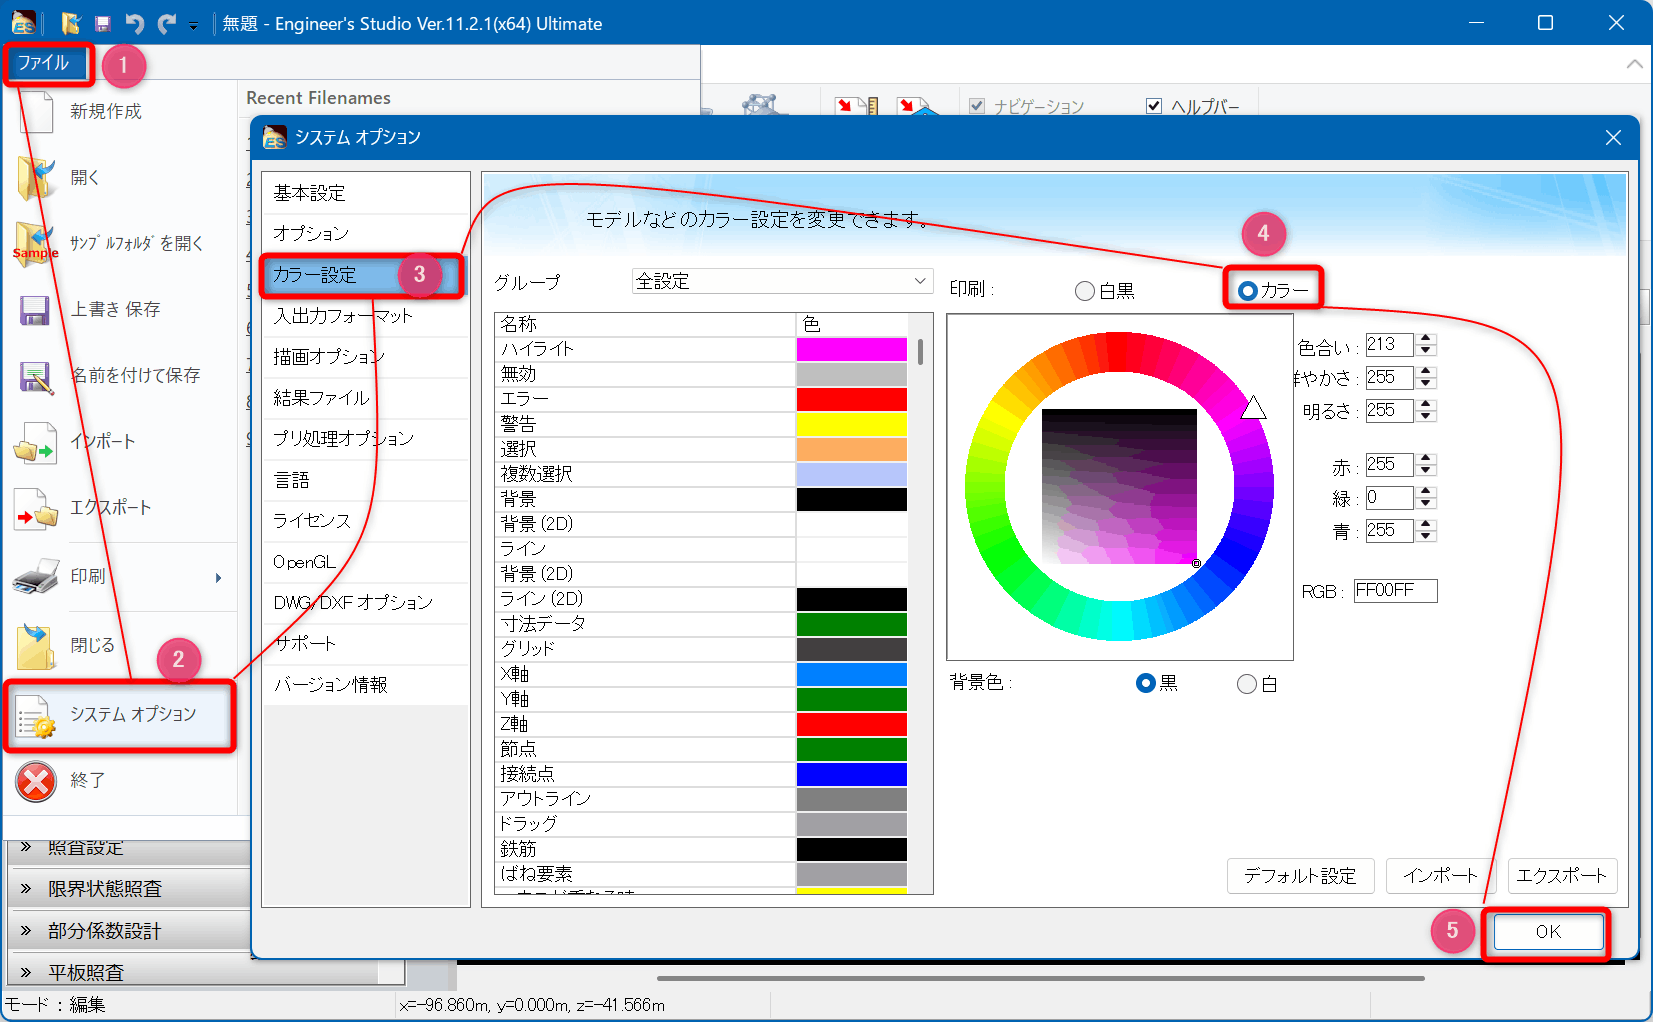Click the save icon in title bar
1653x1022 pixels.
click(x=102, y=23)
